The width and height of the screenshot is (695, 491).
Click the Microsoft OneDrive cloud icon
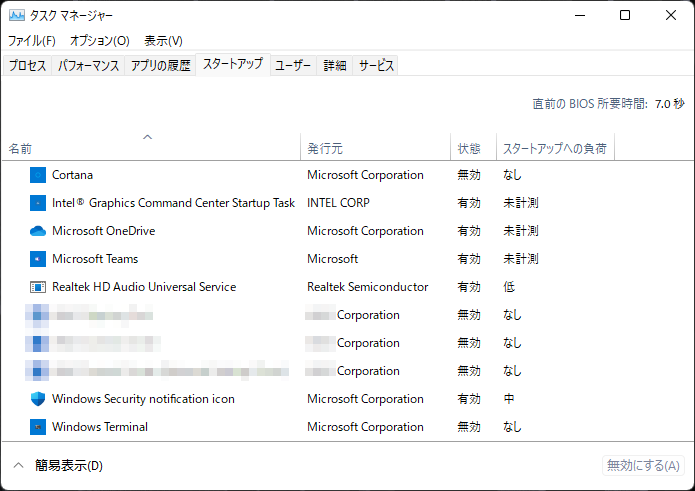point(38,231)
